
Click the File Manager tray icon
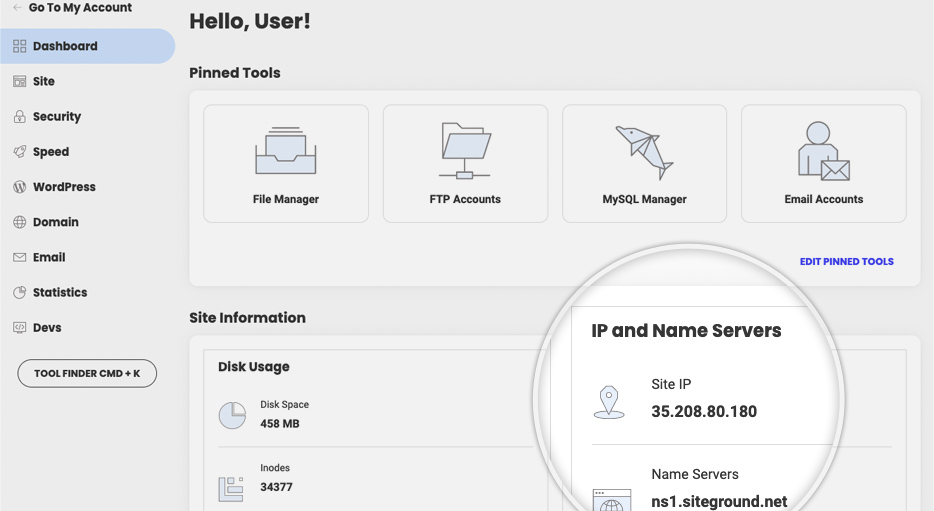[x=286, y=151]
